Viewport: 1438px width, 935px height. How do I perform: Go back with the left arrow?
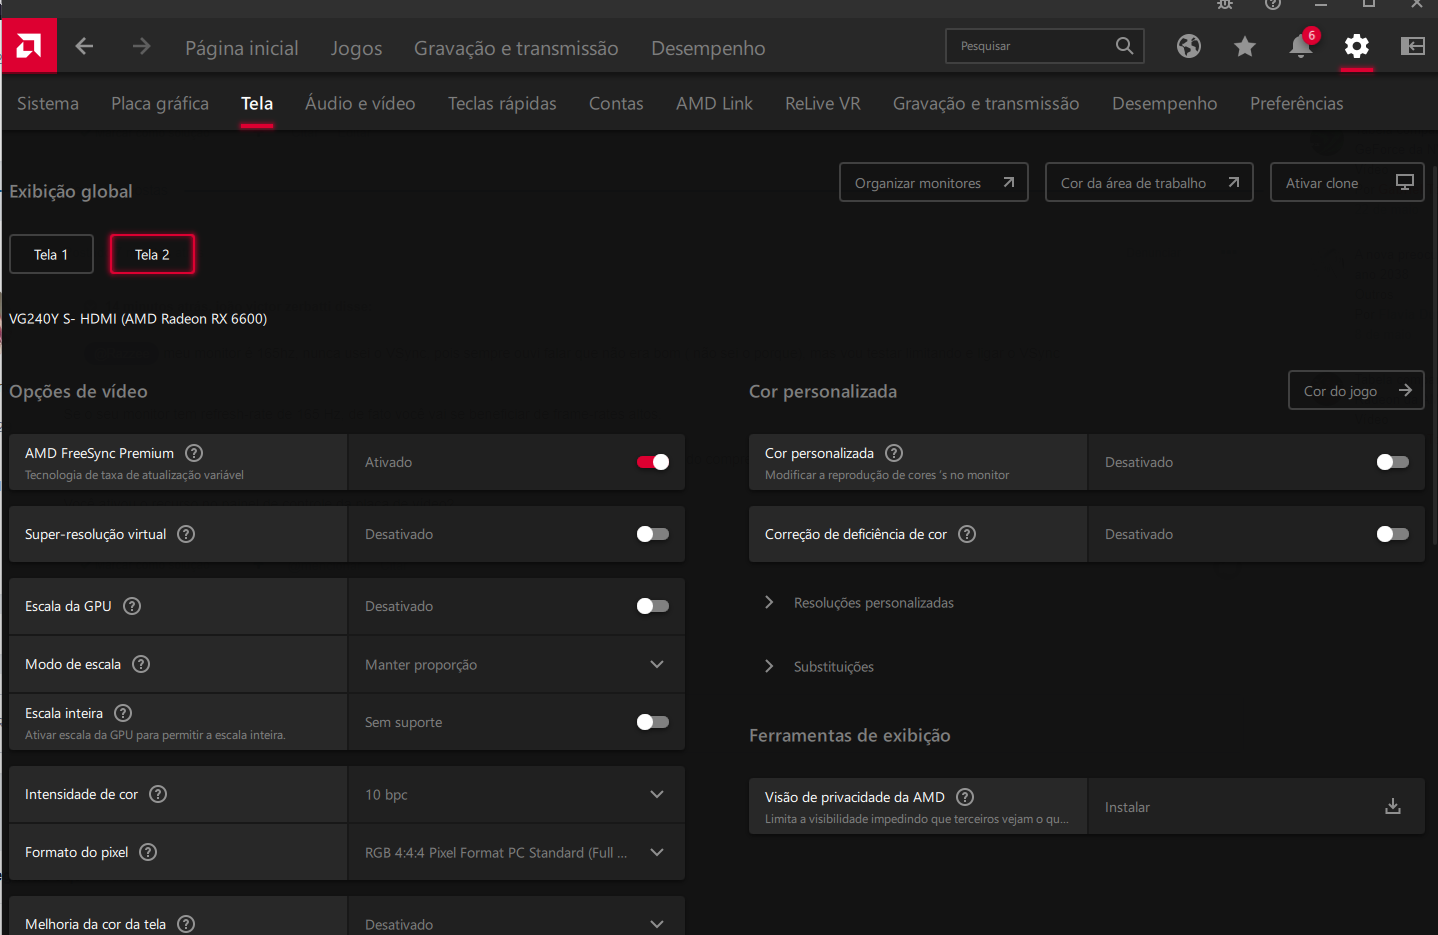(x=85, y=46)
